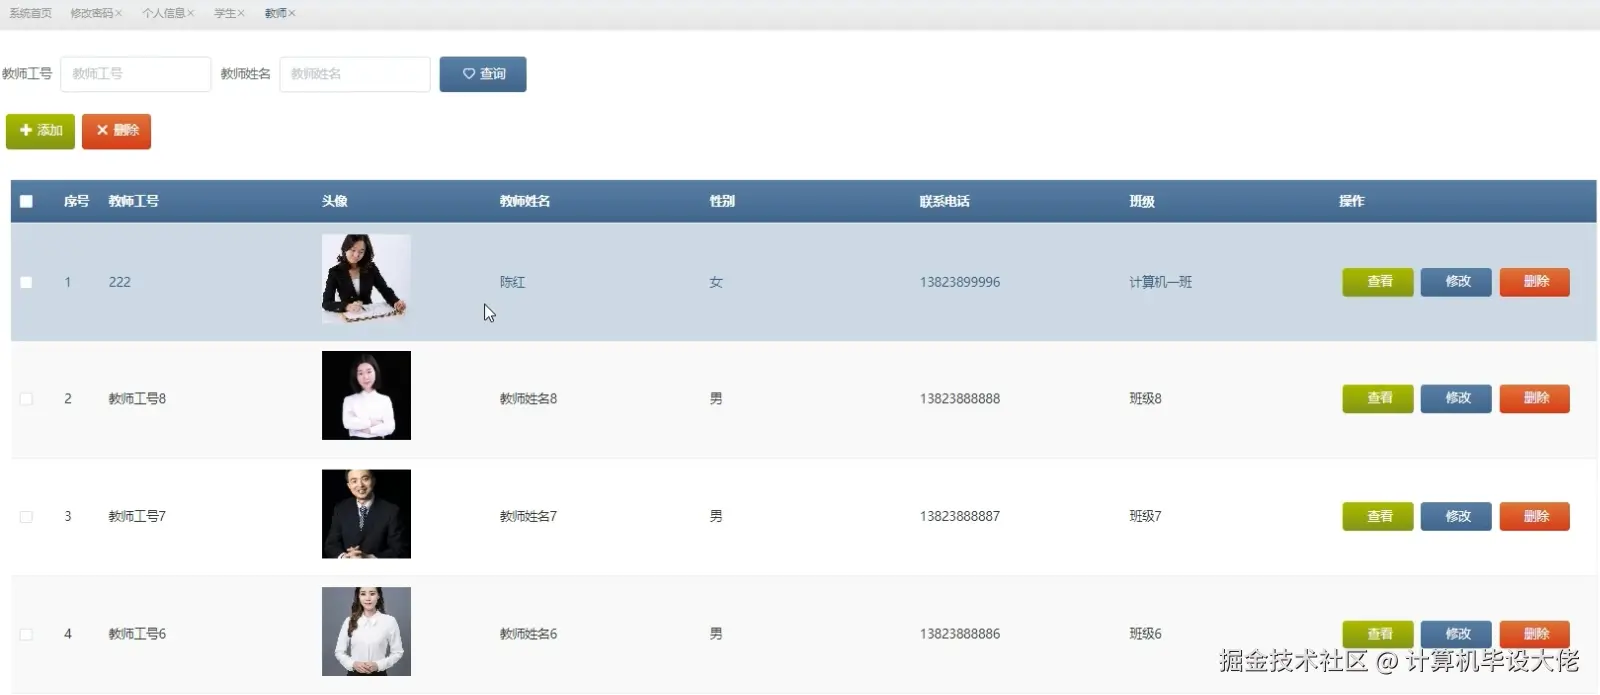View details of 教师姓名6 with 查看
The width and height of the screenshot is (1600, 695).
(1378, 634)
